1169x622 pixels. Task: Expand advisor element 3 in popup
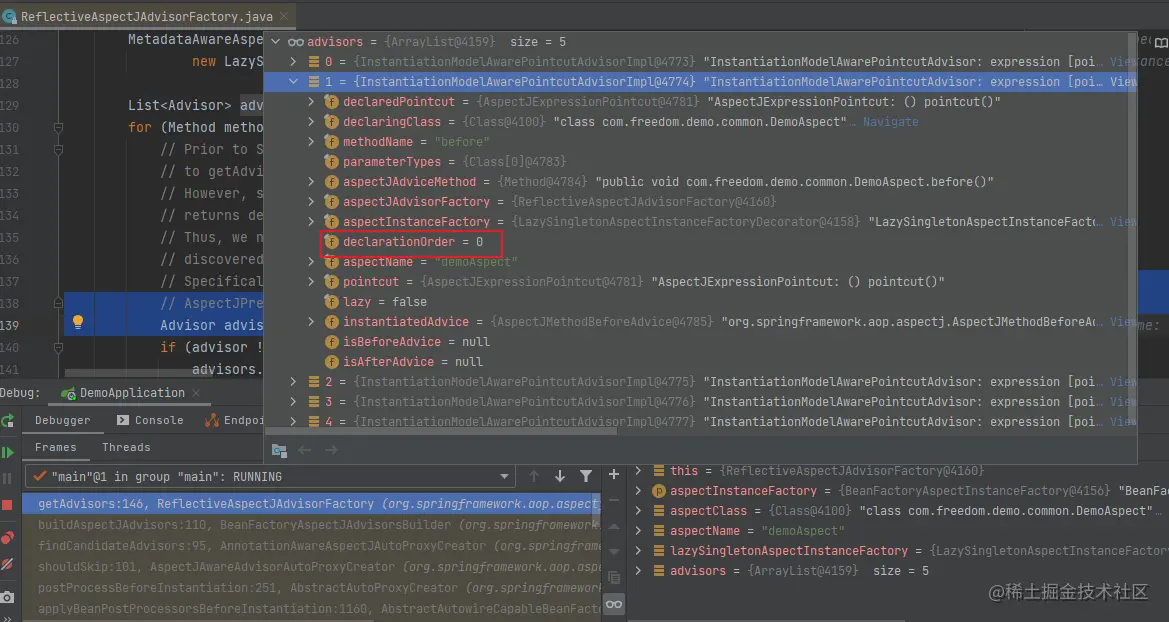click(x=293, y=402)
